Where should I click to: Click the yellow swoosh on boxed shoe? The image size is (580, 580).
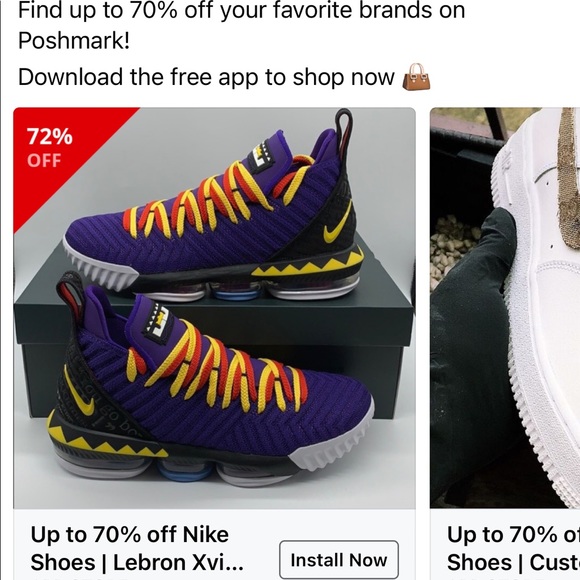pyautogui.click(x=337, y=225)
